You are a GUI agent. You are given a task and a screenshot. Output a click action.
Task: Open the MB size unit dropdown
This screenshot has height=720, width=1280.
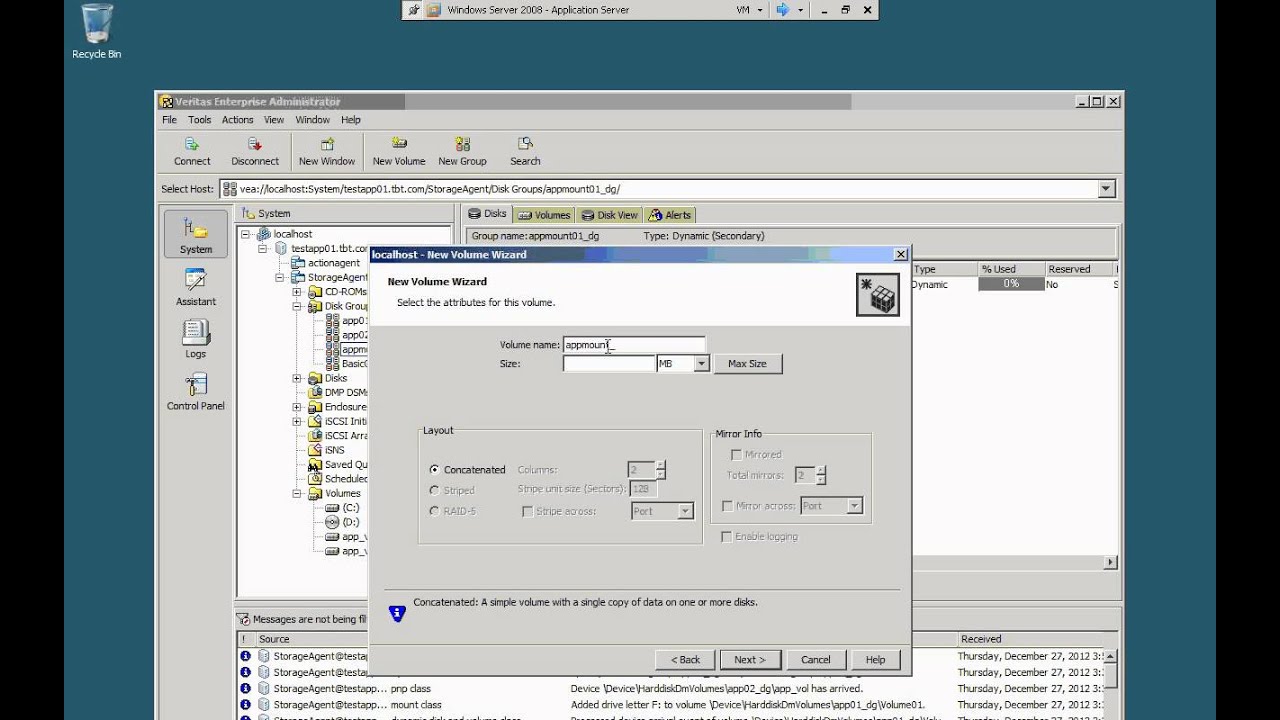coord(701,364)
